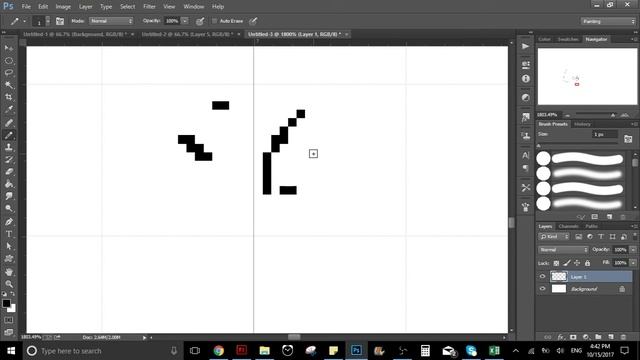Select the Path Selection tool
Viewport: 640px width, 360px height.
click(x=9, y=247)
